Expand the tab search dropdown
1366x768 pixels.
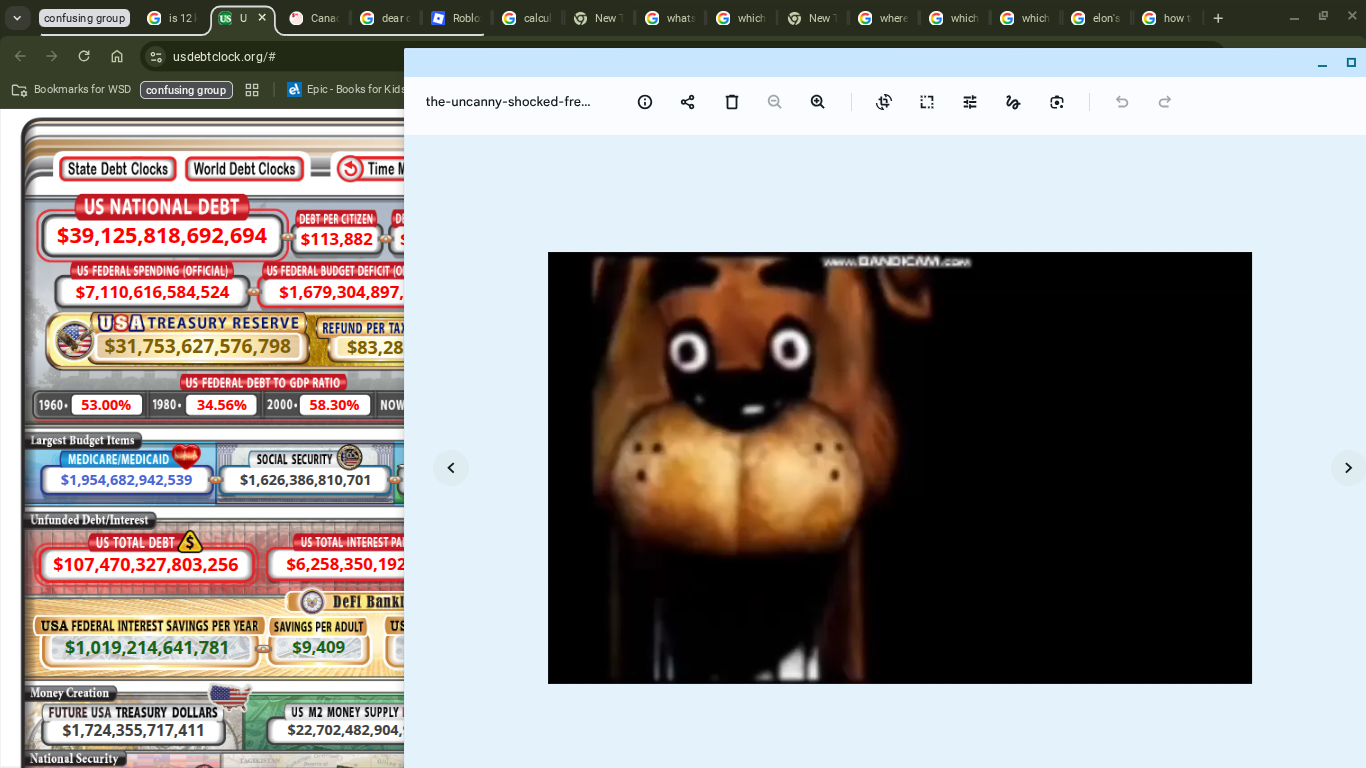tap(17, 18)
